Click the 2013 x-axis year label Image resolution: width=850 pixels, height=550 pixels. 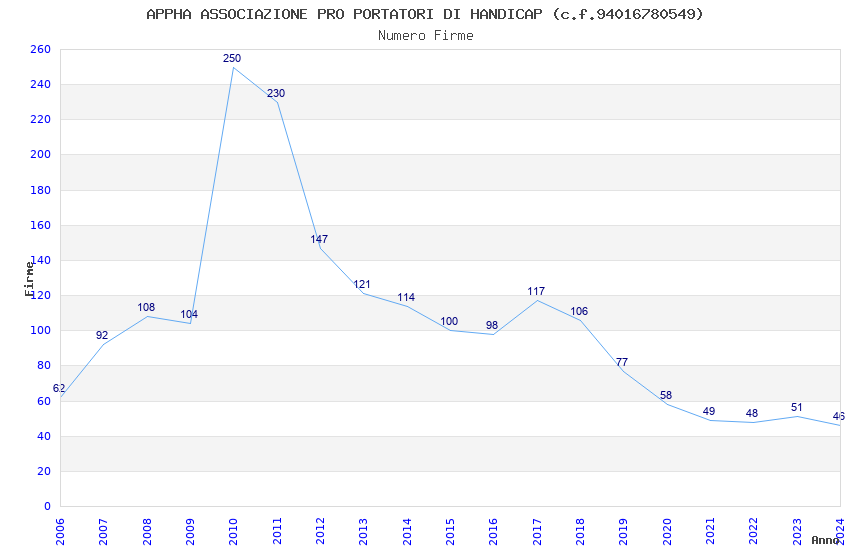coord(363,532)
